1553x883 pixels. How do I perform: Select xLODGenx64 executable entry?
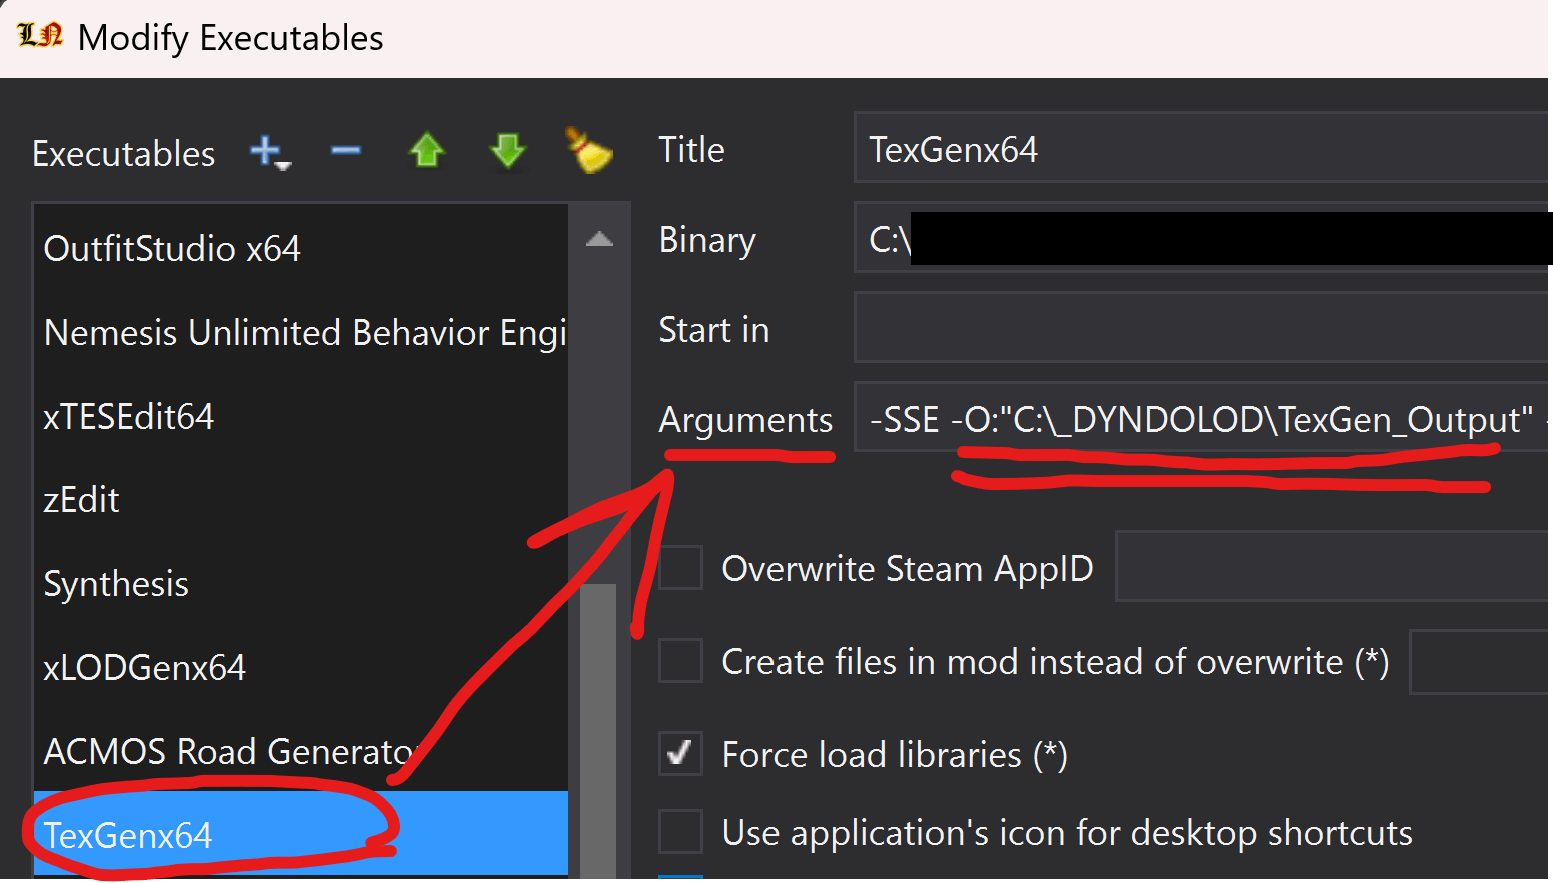pyautogui.click(x=145, y=667)
